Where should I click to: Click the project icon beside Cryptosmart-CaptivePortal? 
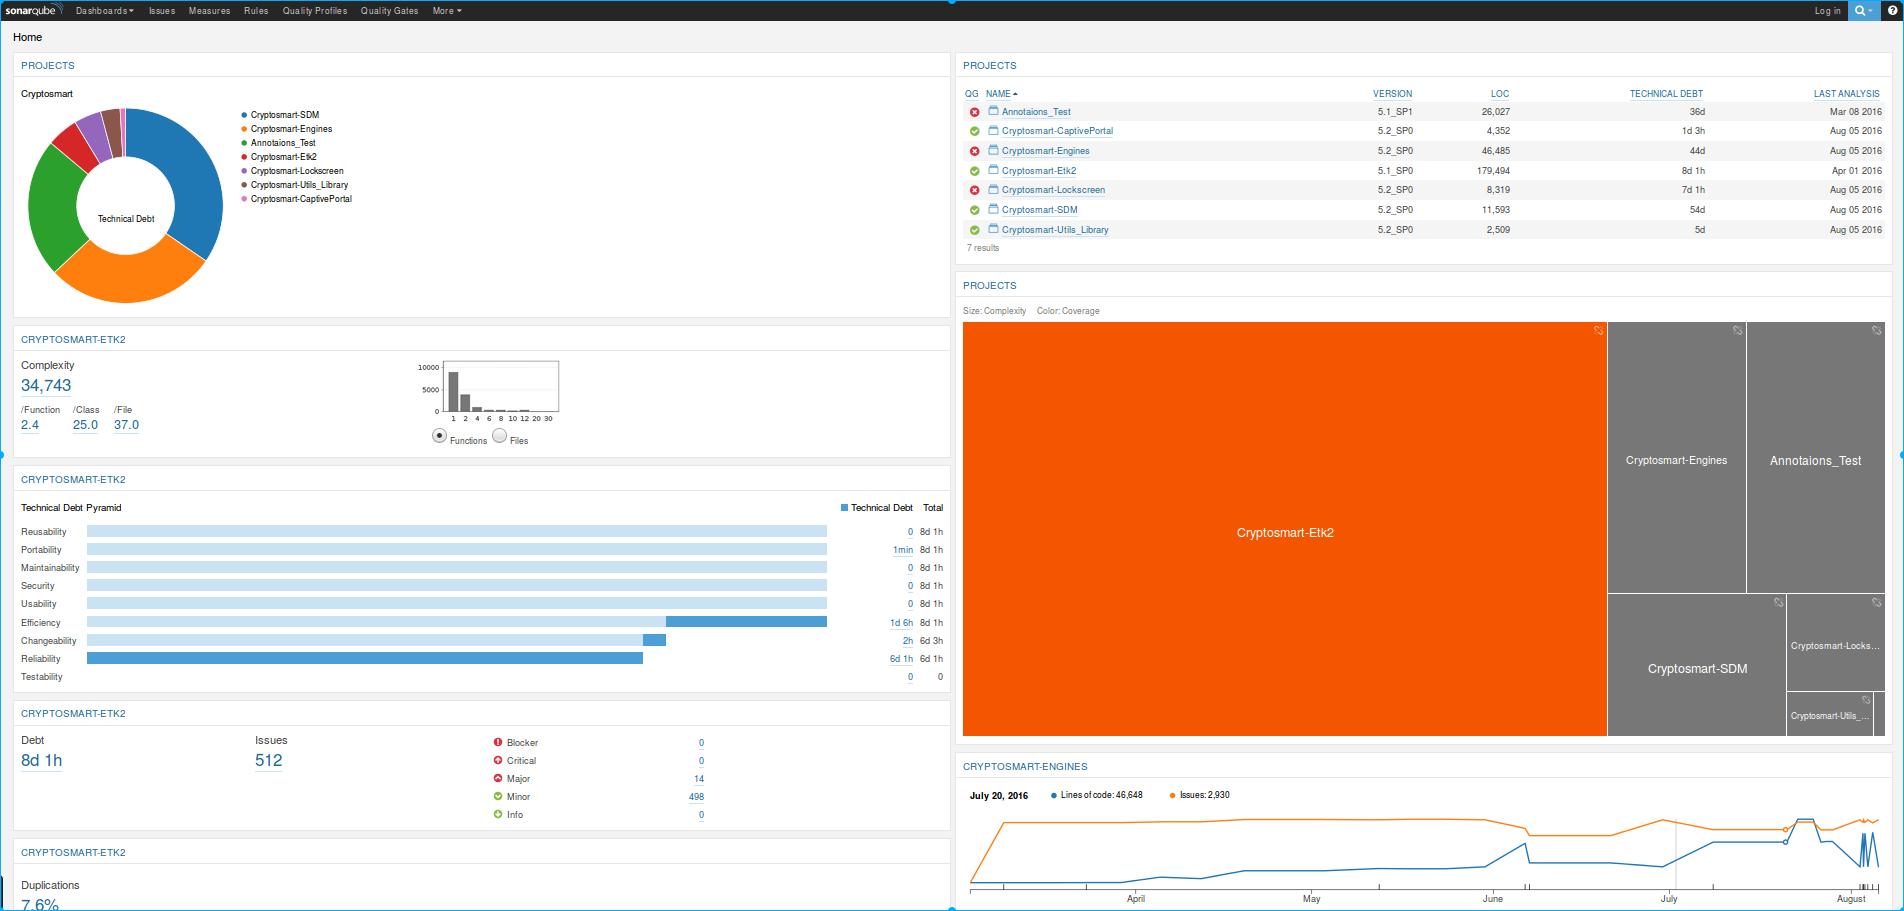[994, 130]
